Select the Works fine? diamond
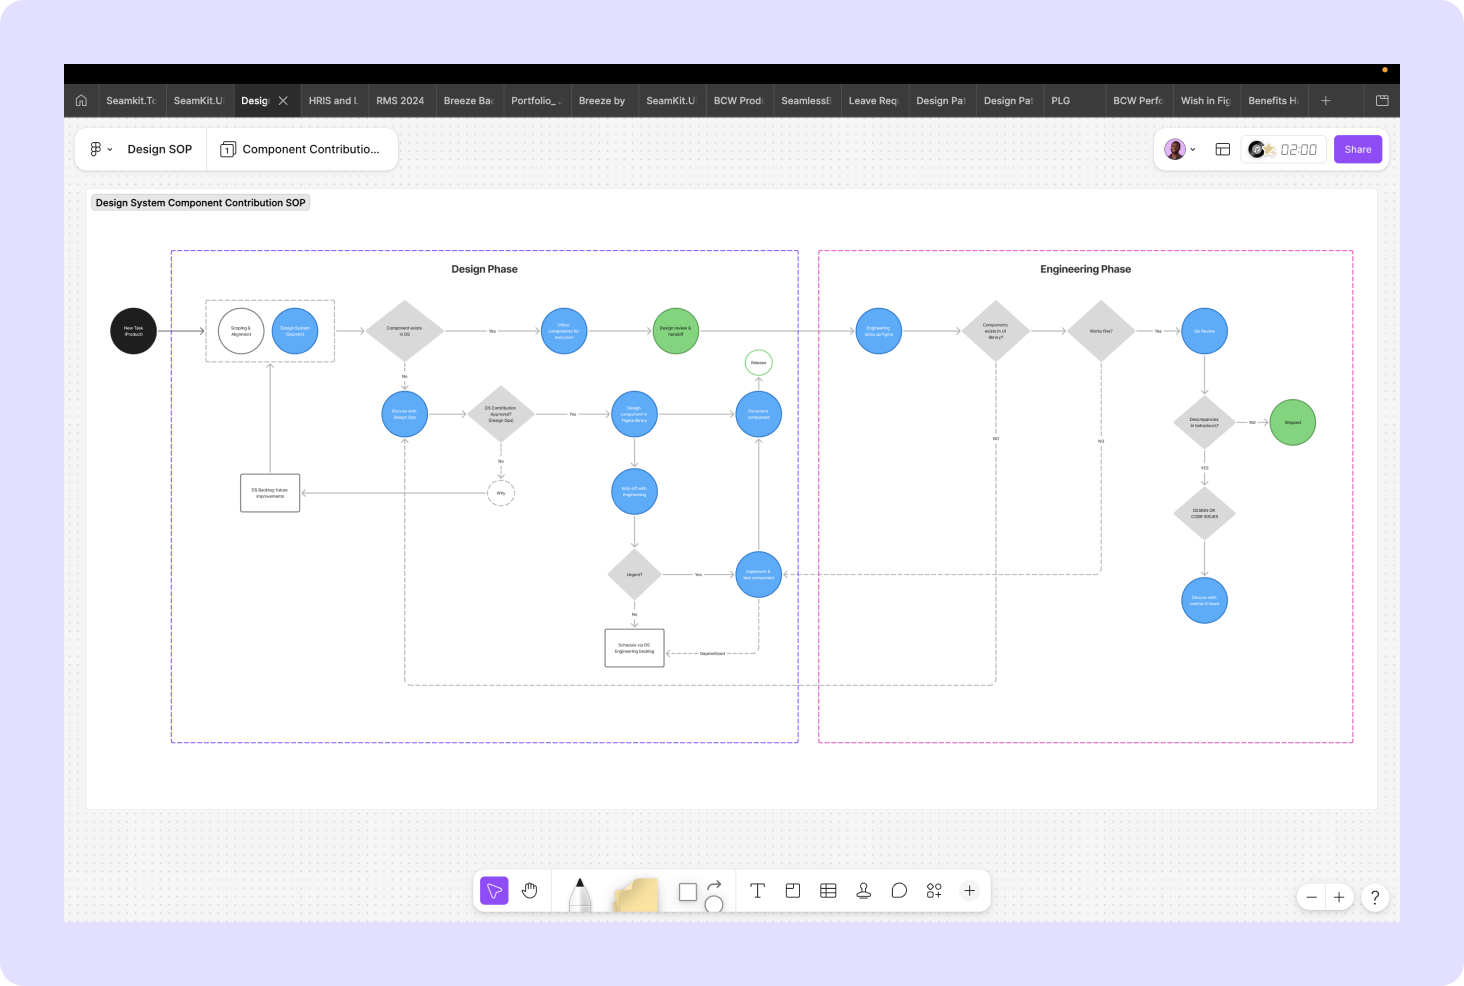1464x986 pixels. pos(1101,331)
